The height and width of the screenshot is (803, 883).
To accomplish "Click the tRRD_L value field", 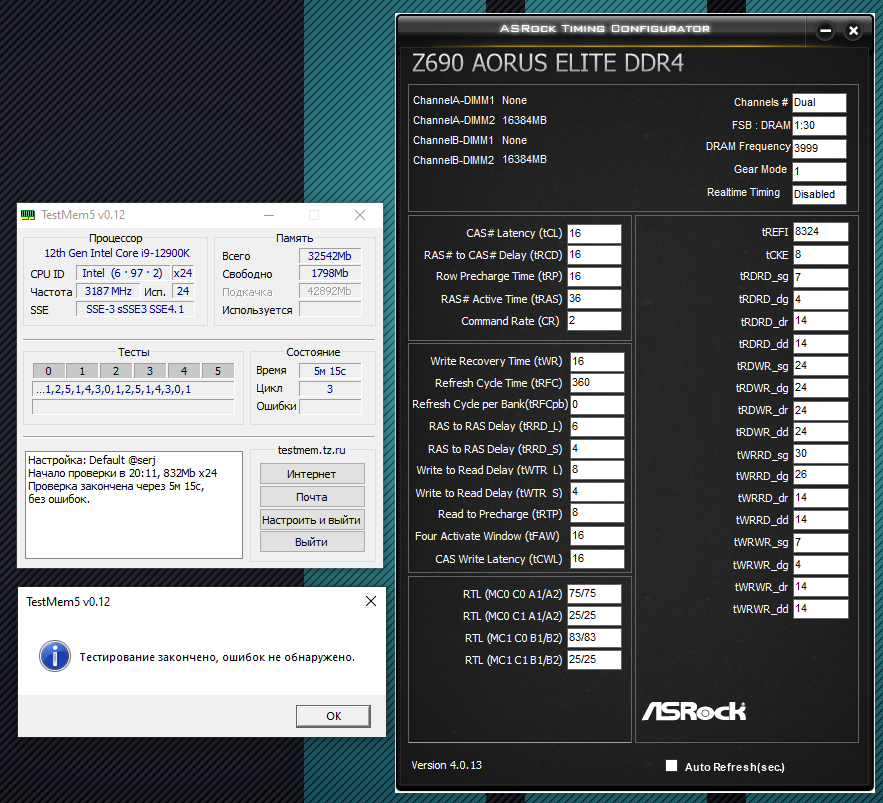I will pos(597,427).
